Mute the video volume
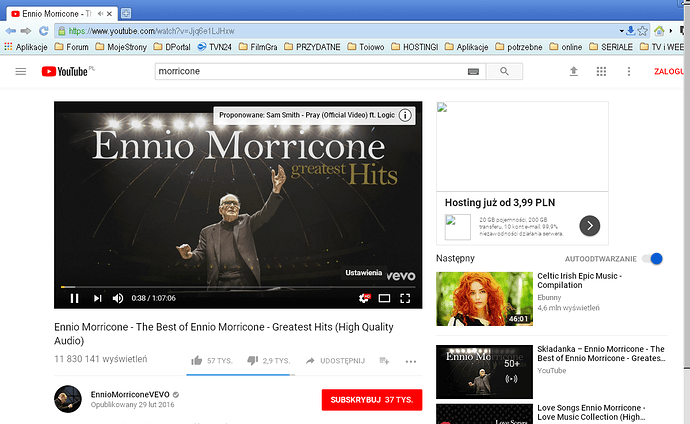The image size is (690, 424). pos(117,298)
